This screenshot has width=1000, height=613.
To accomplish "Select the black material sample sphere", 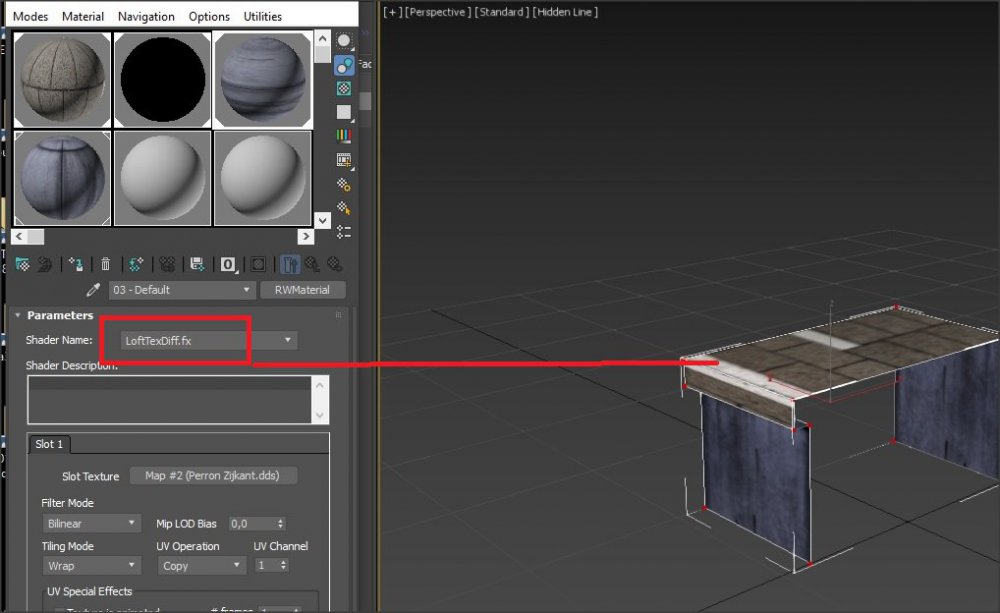I will point(162,79).
